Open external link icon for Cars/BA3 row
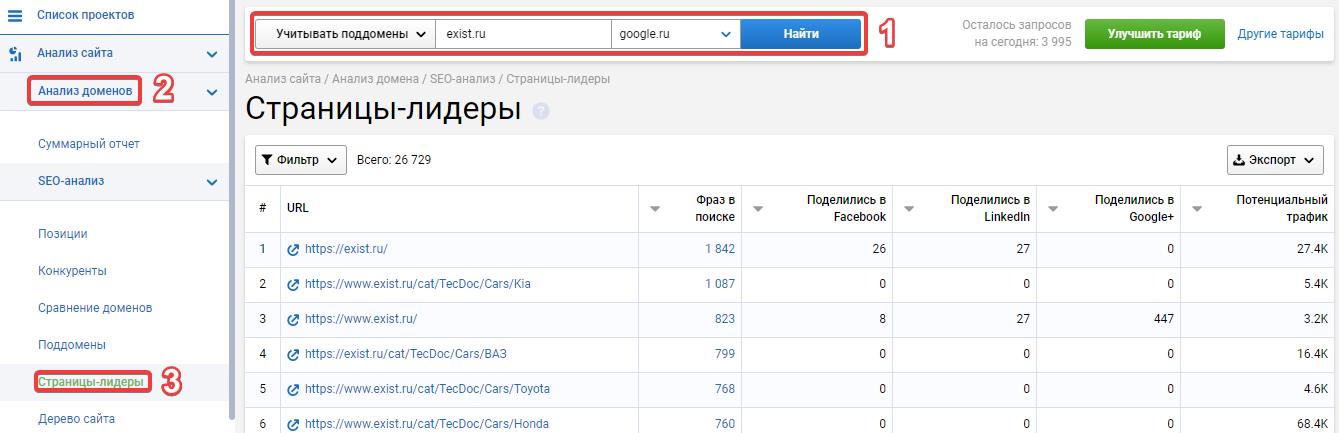Viewport: 1339px width, 433px height. tap(293, 354)
